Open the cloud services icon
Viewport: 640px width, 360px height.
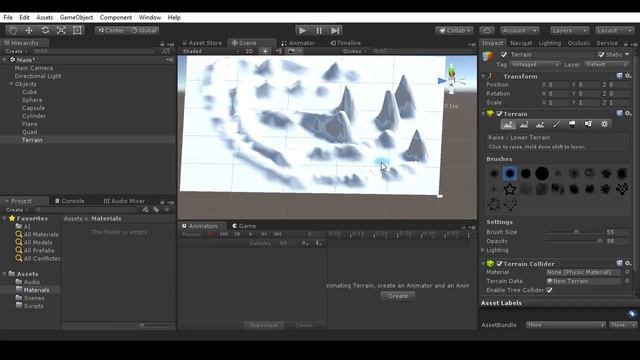[x=487, y=31]
